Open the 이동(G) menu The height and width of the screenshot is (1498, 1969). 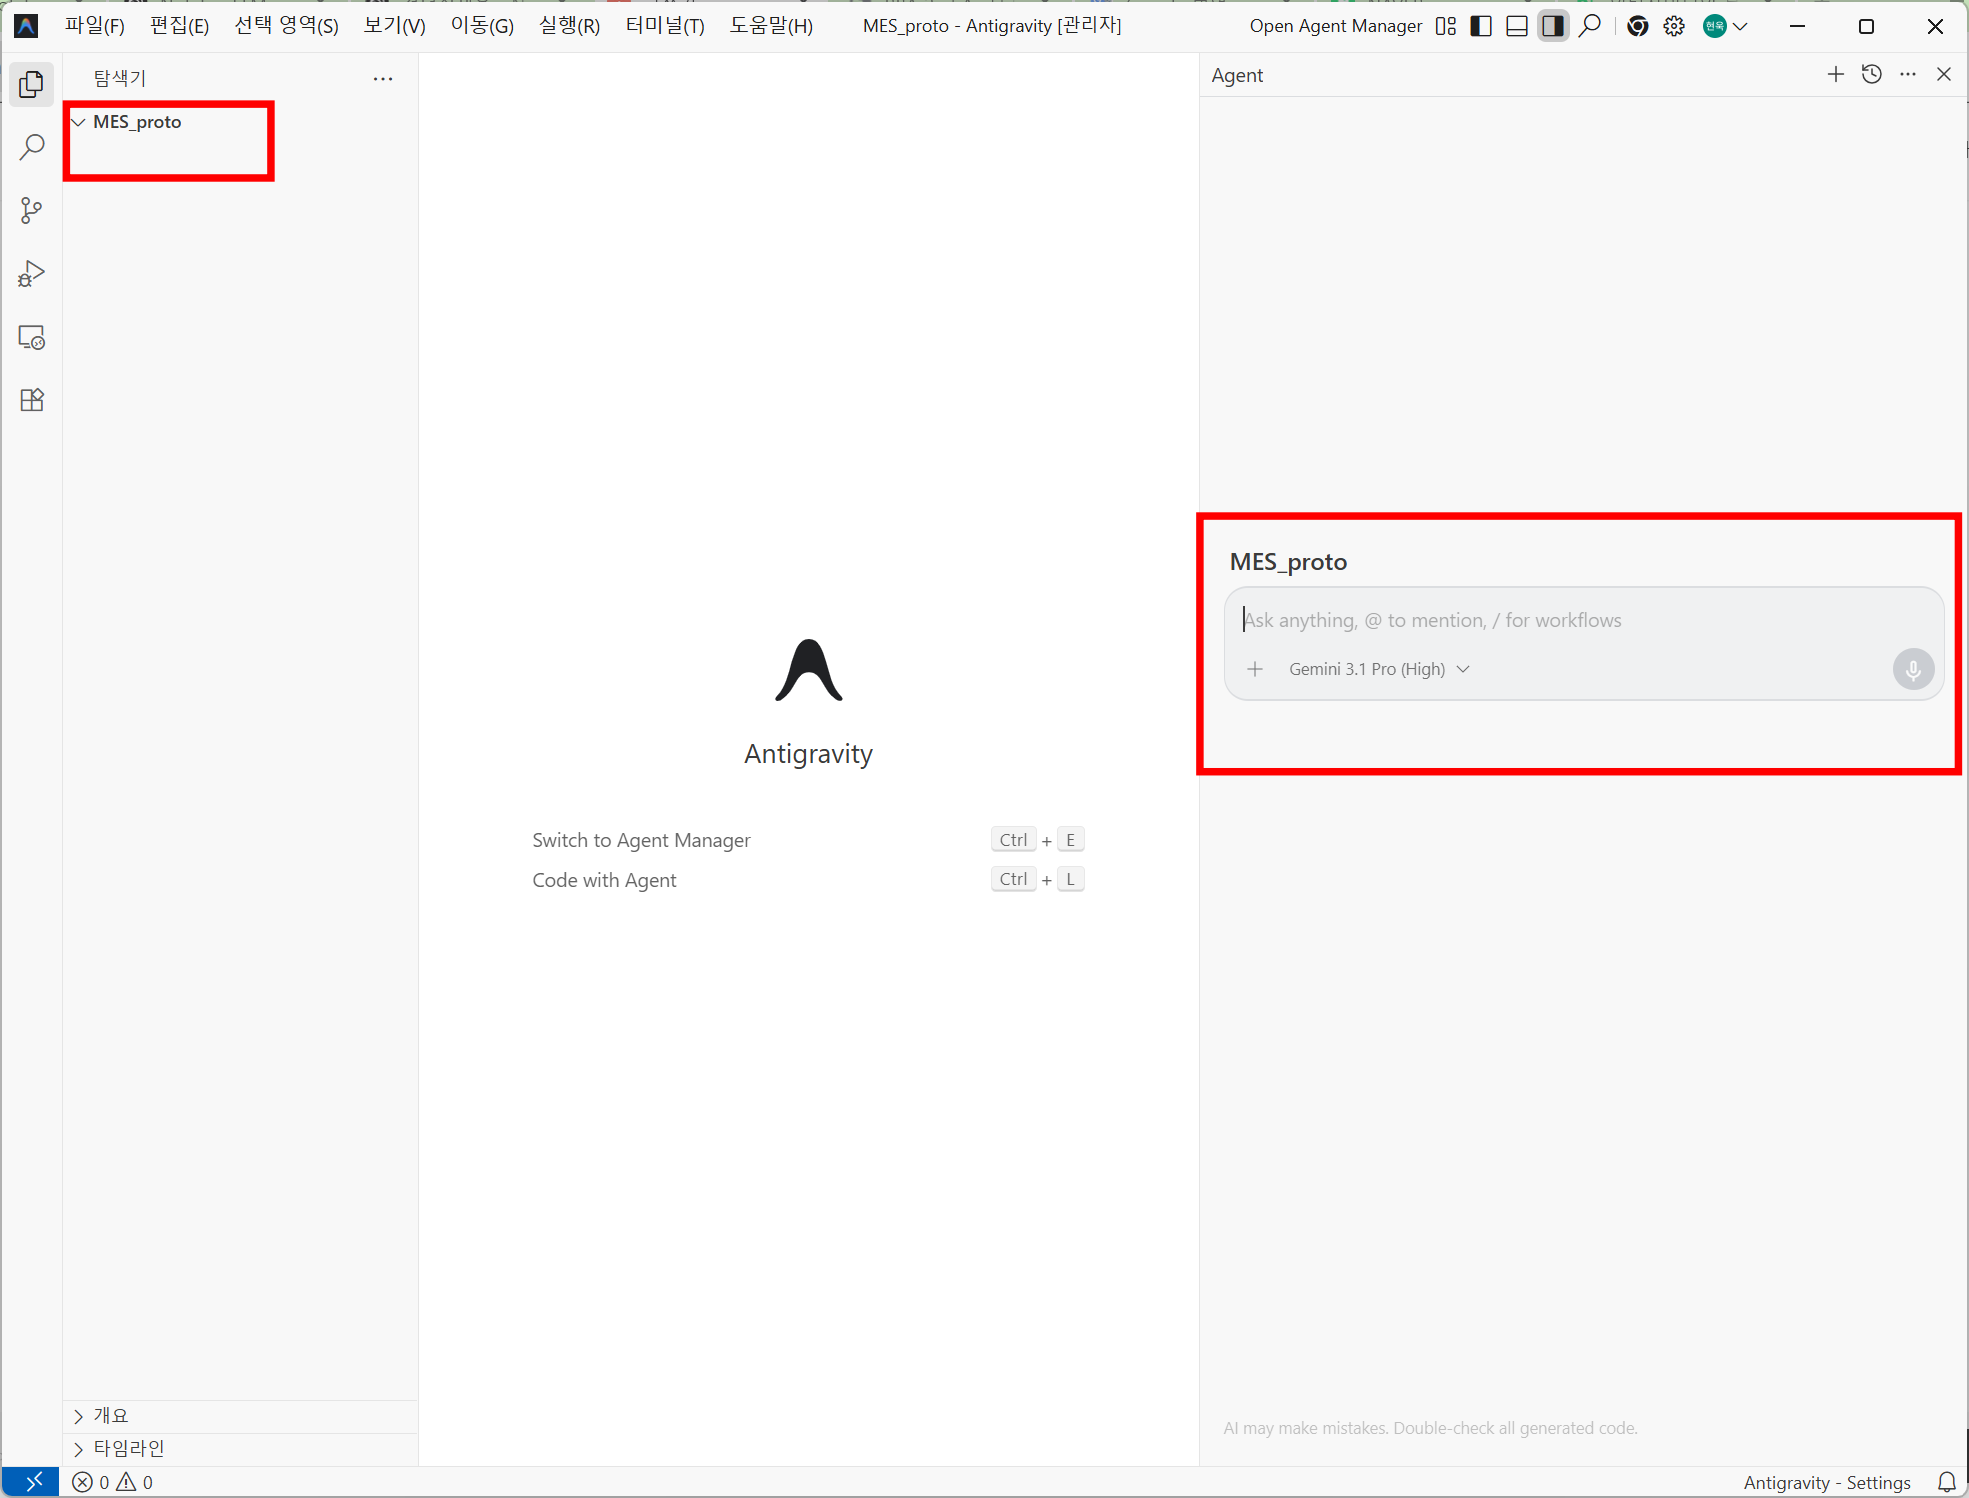pyautogui.click(x=482, y=26)
